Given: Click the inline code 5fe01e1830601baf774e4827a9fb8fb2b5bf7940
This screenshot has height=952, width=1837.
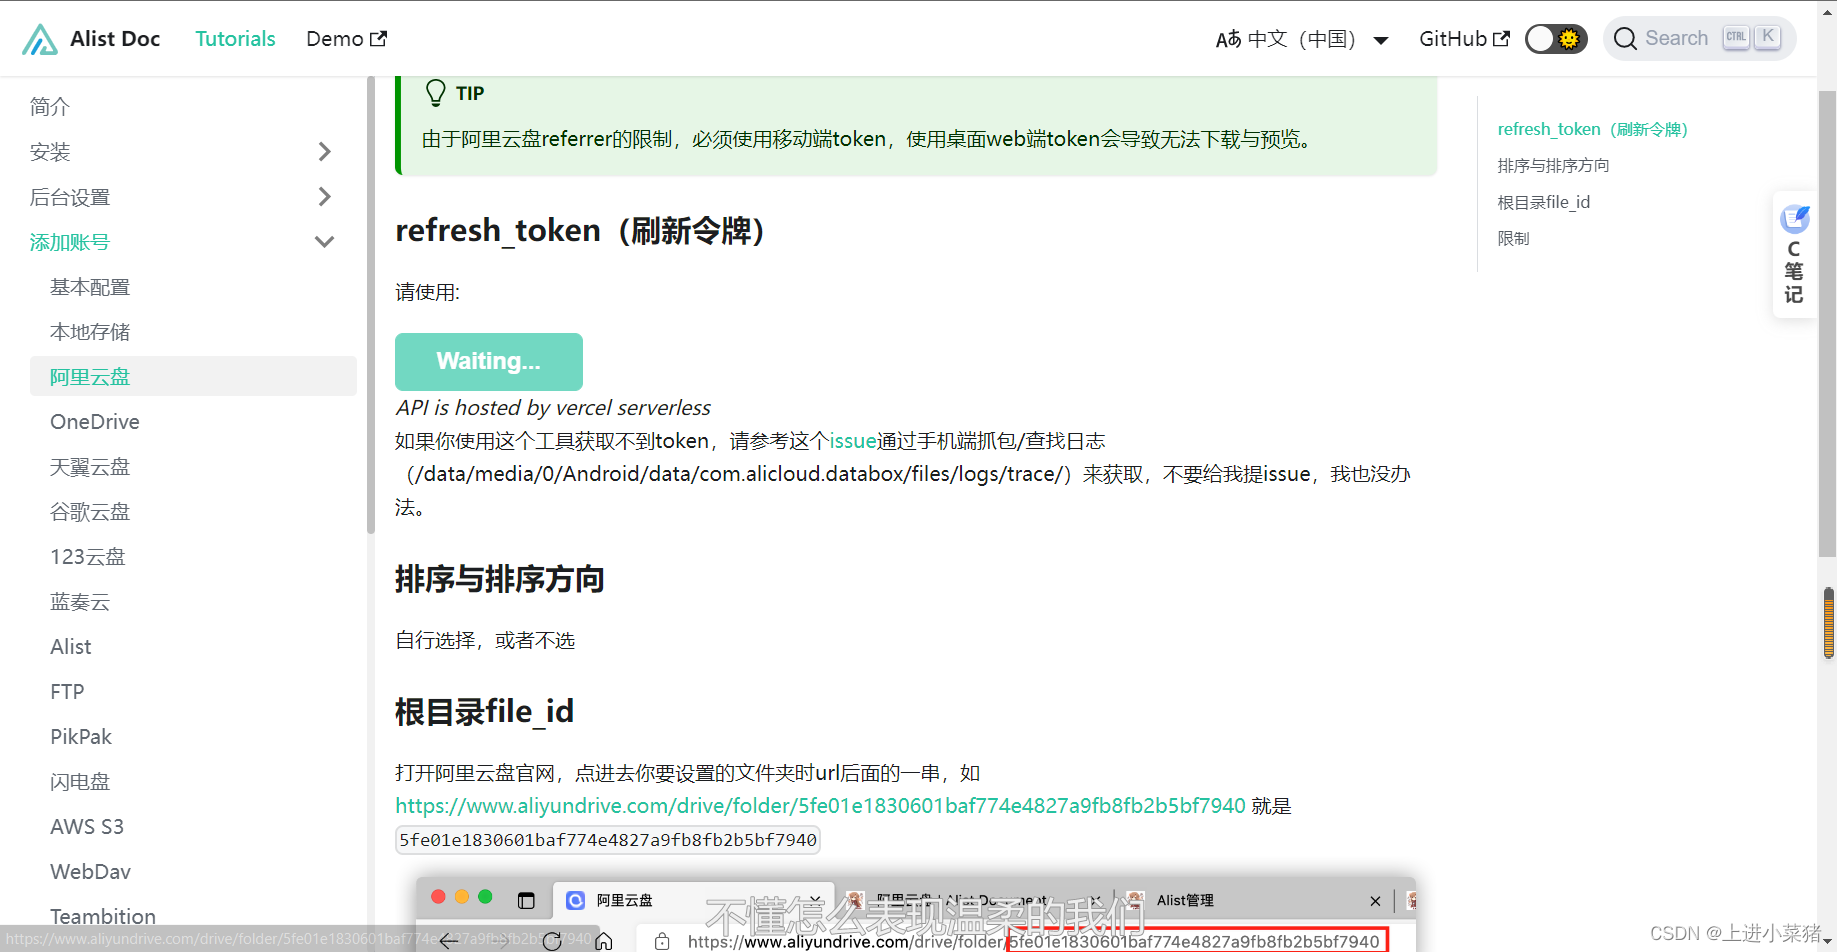Looking at the screenshot, I should (608, 840).
